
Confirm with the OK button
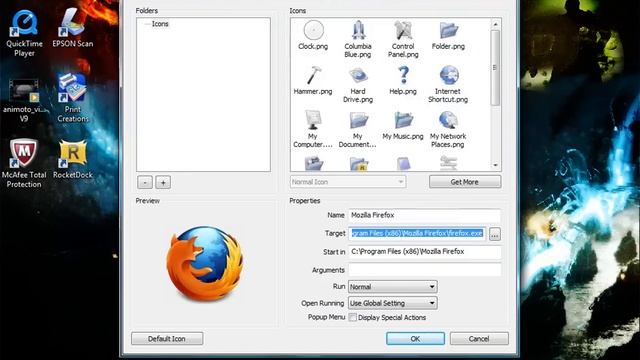[415, 339]
